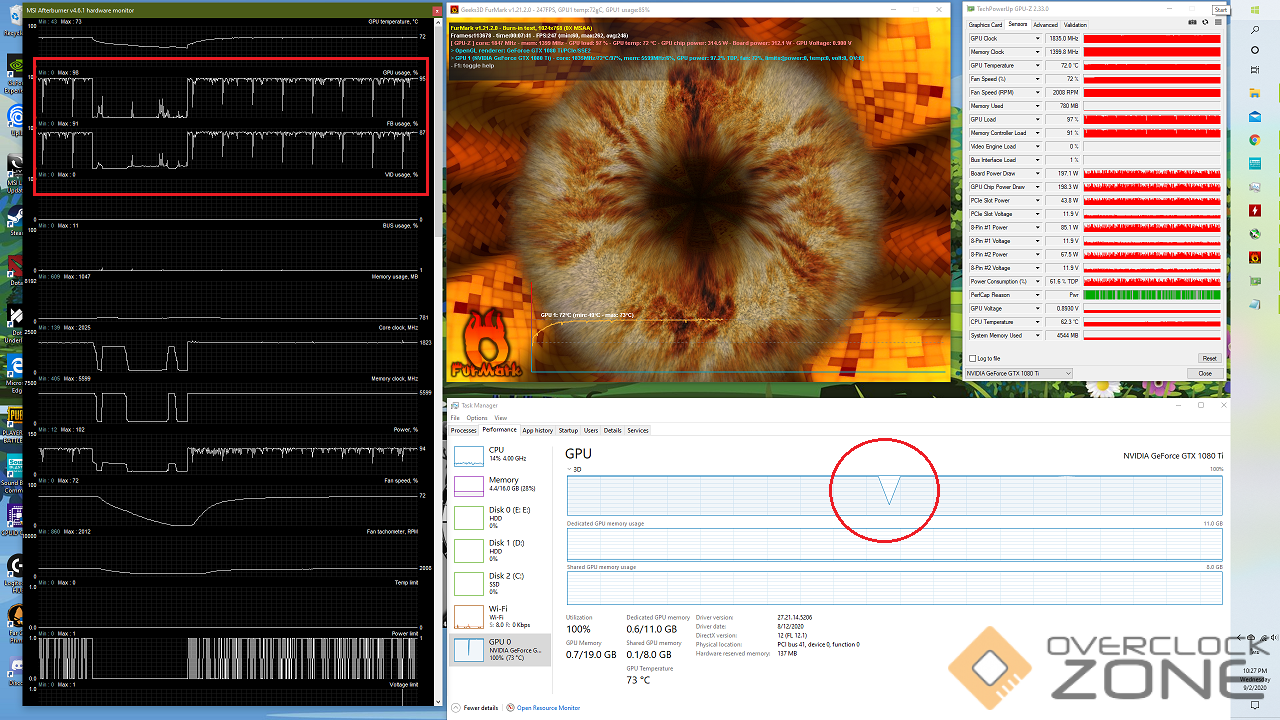Image resolution: width=1280 pixels, height=720 pixels.
Task: Open the Processes tab in Task Manager
Action: pyautogui.click(x=464, y=430)
